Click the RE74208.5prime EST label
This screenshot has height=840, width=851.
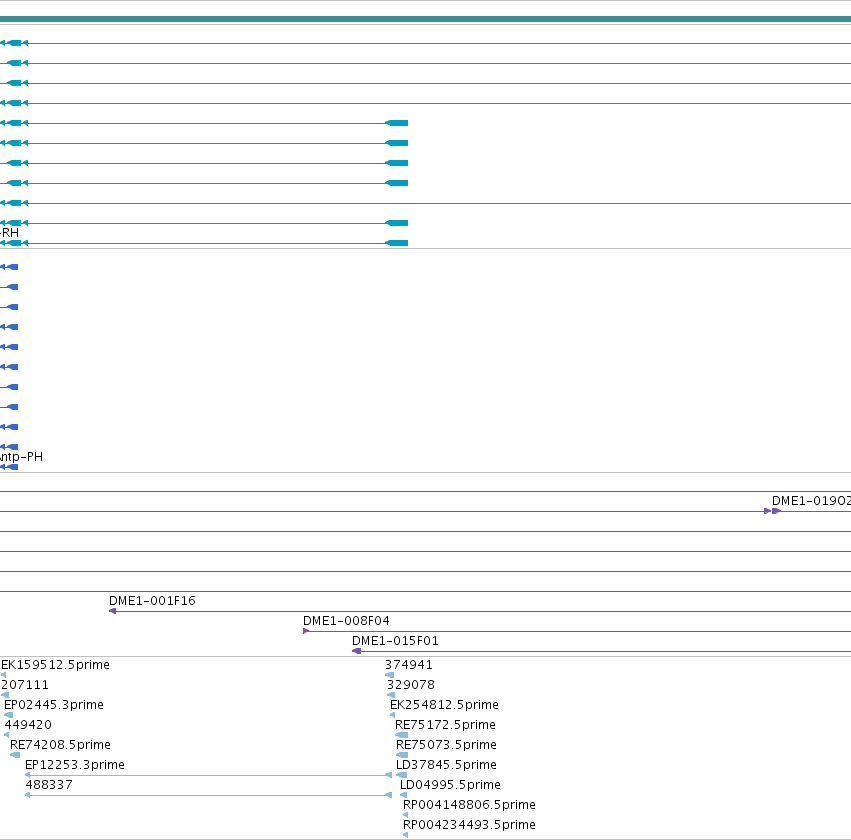[60, 745]
